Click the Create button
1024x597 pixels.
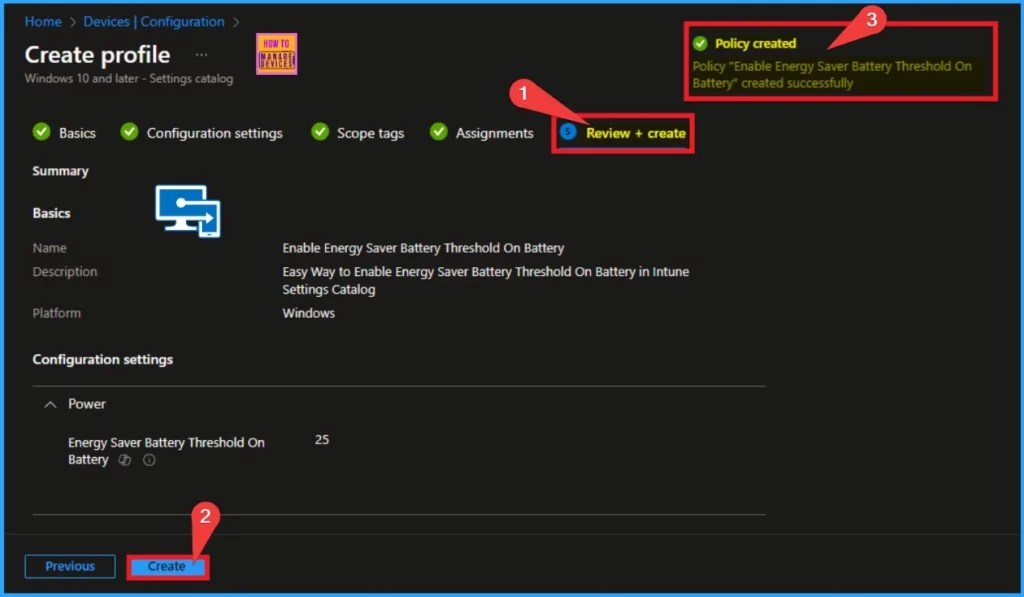[x=167, y=566]
